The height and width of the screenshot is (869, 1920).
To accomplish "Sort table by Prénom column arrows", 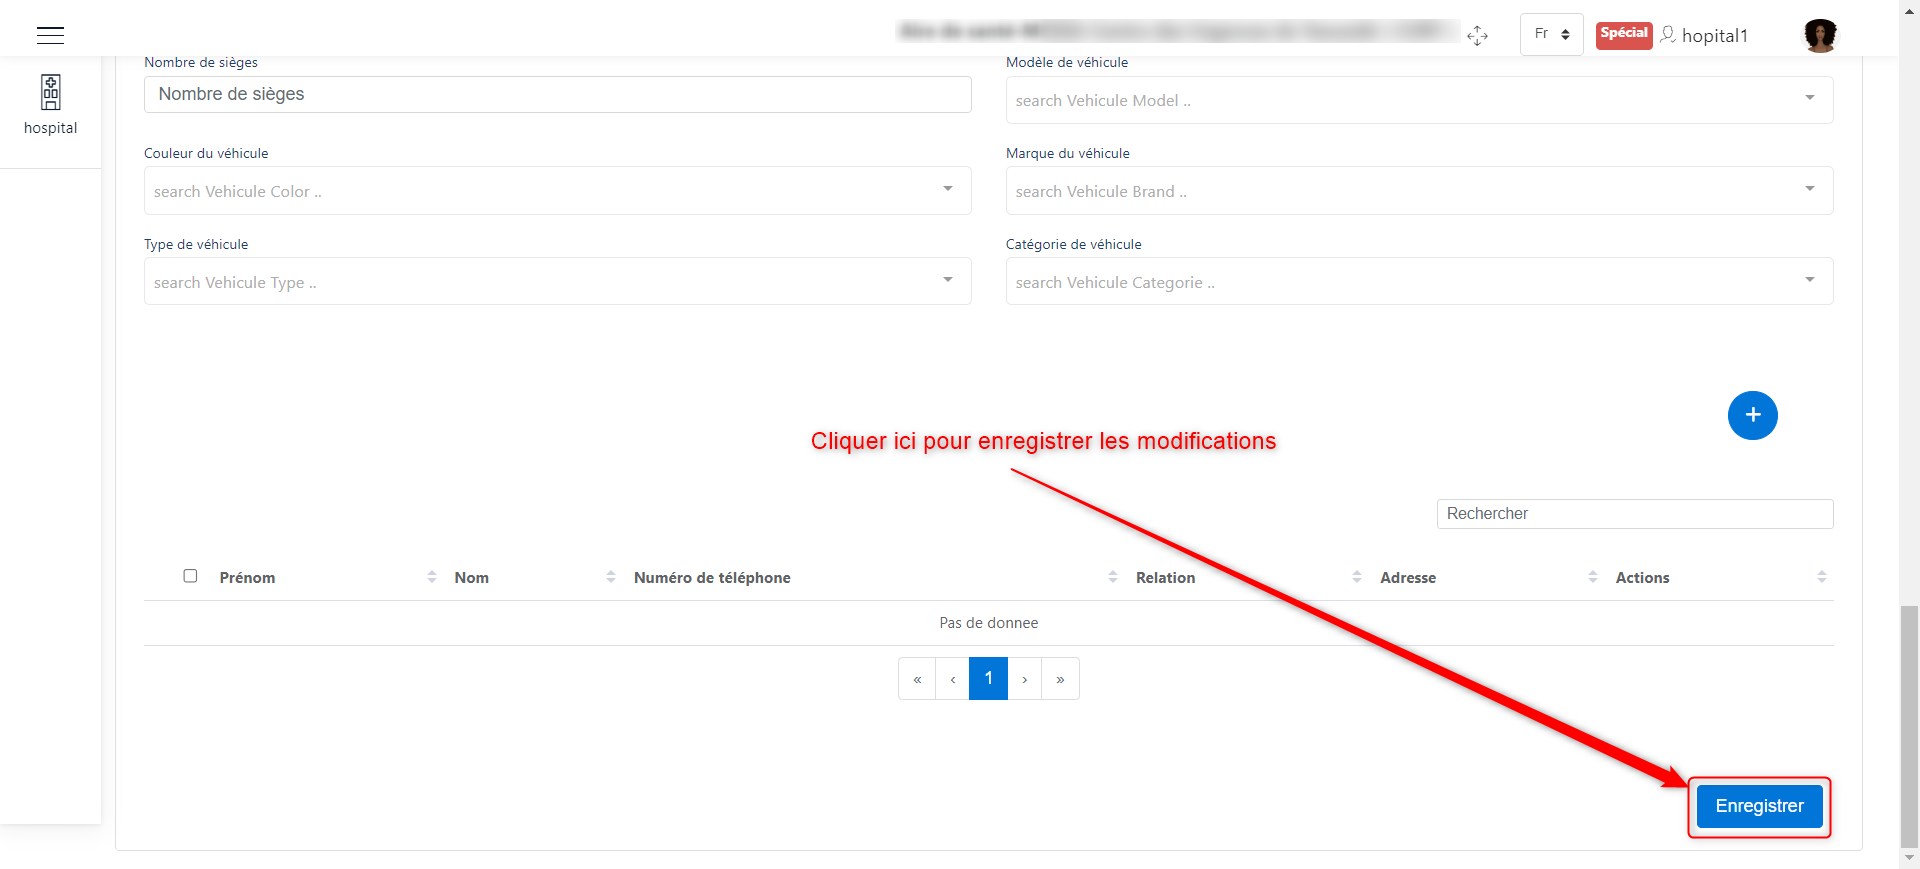I will pos(432,577).
